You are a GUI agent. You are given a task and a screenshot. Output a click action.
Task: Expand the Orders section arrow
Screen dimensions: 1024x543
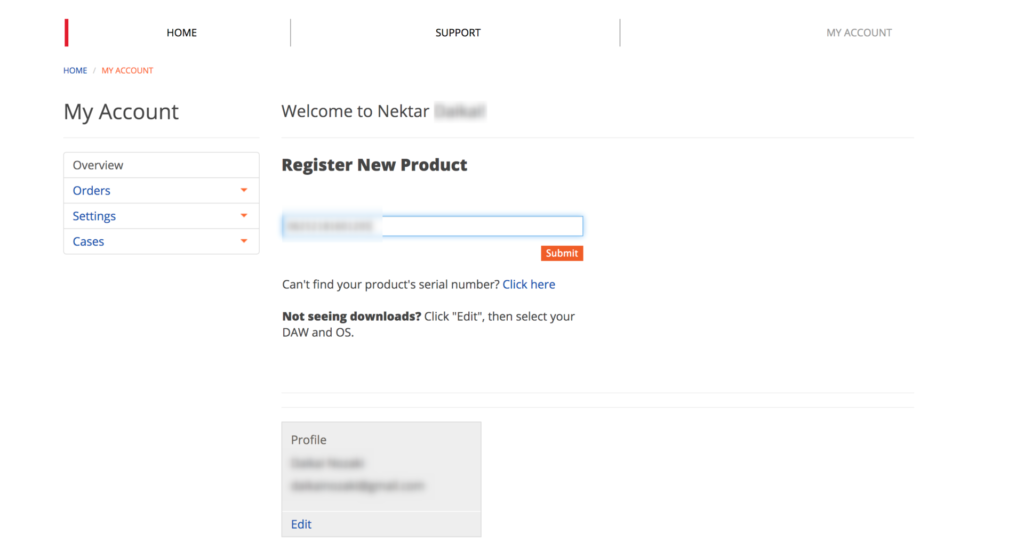(244, 190)
